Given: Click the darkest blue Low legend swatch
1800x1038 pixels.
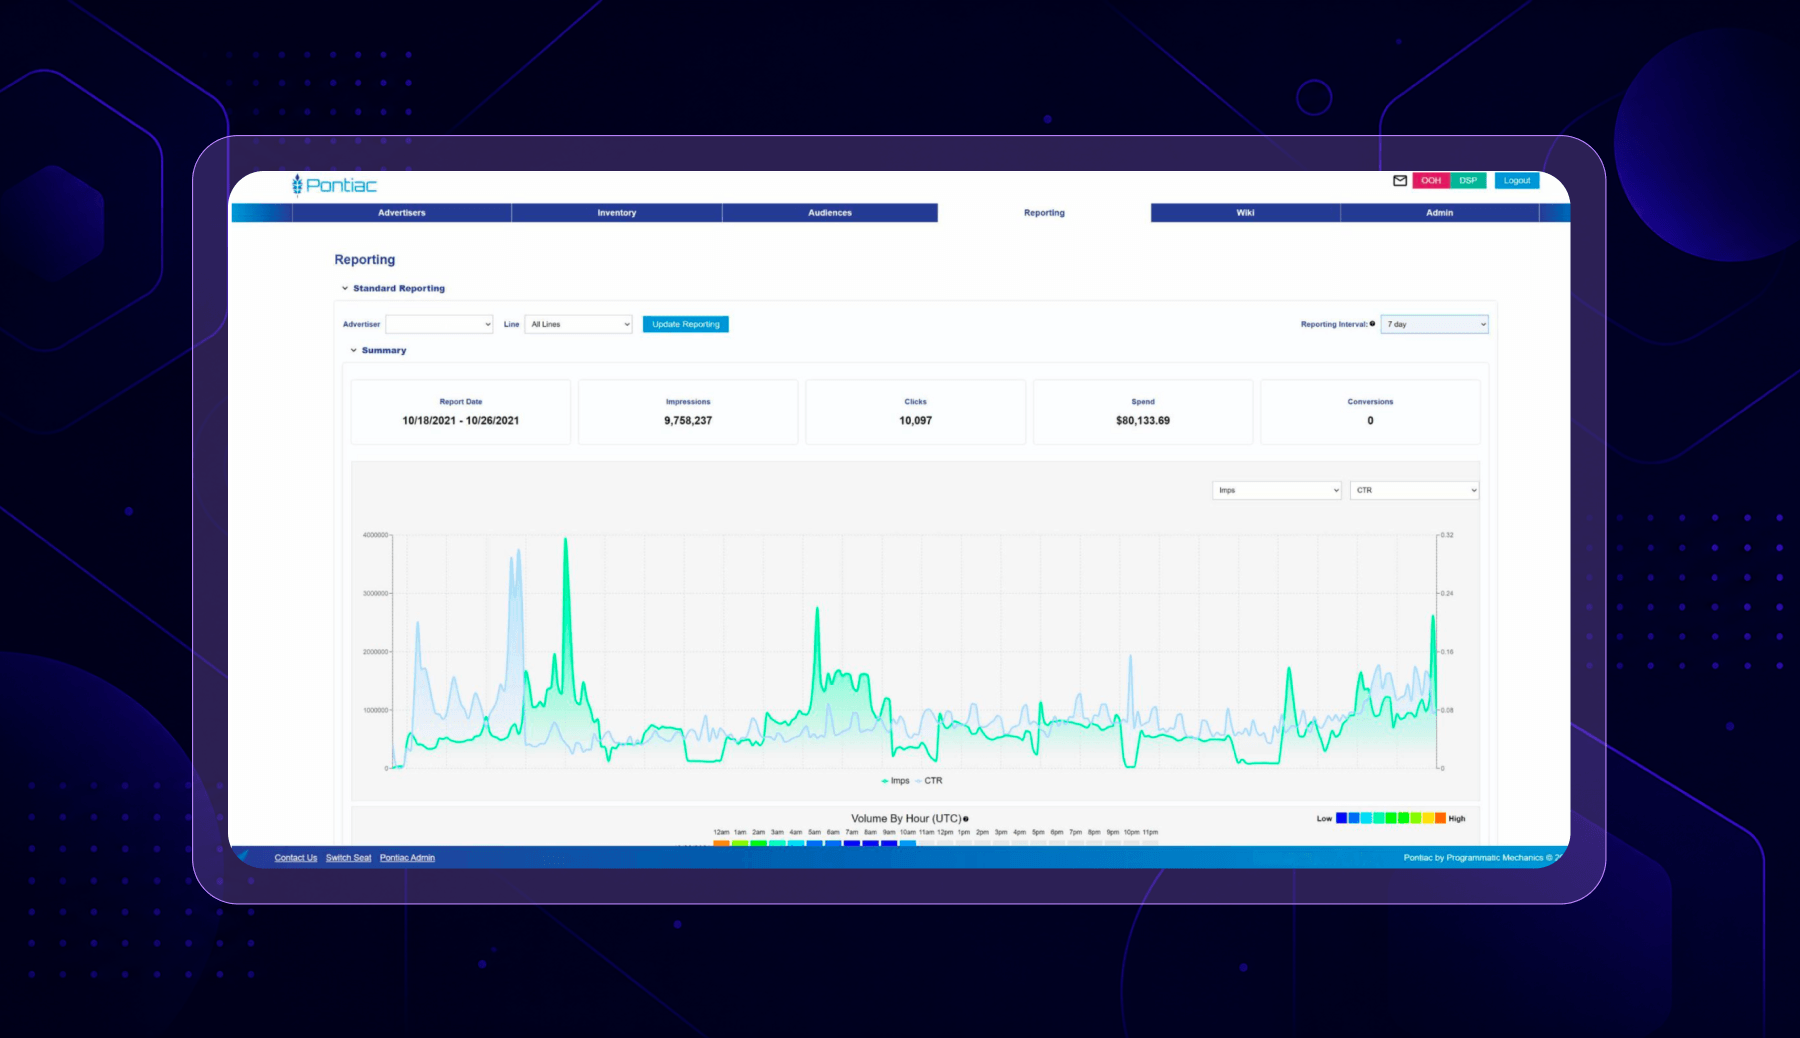Looking at the screenshot, I should pyautogui.click(x=1342, y=818).
